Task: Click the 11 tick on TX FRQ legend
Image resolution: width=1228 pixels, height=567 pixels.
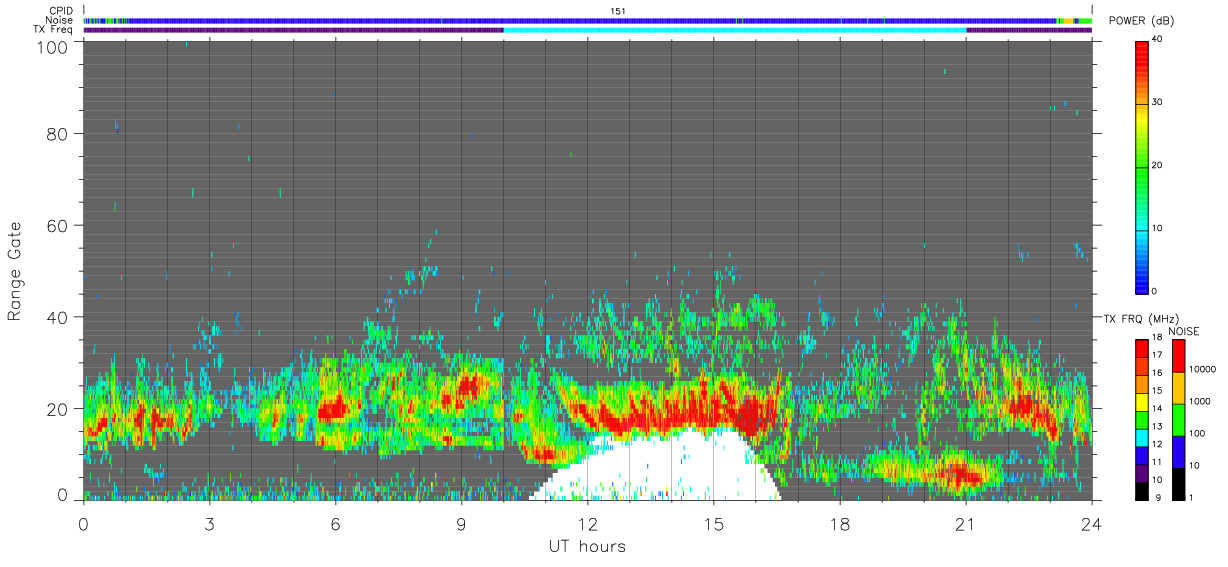Action: [x=1156, y=462]
